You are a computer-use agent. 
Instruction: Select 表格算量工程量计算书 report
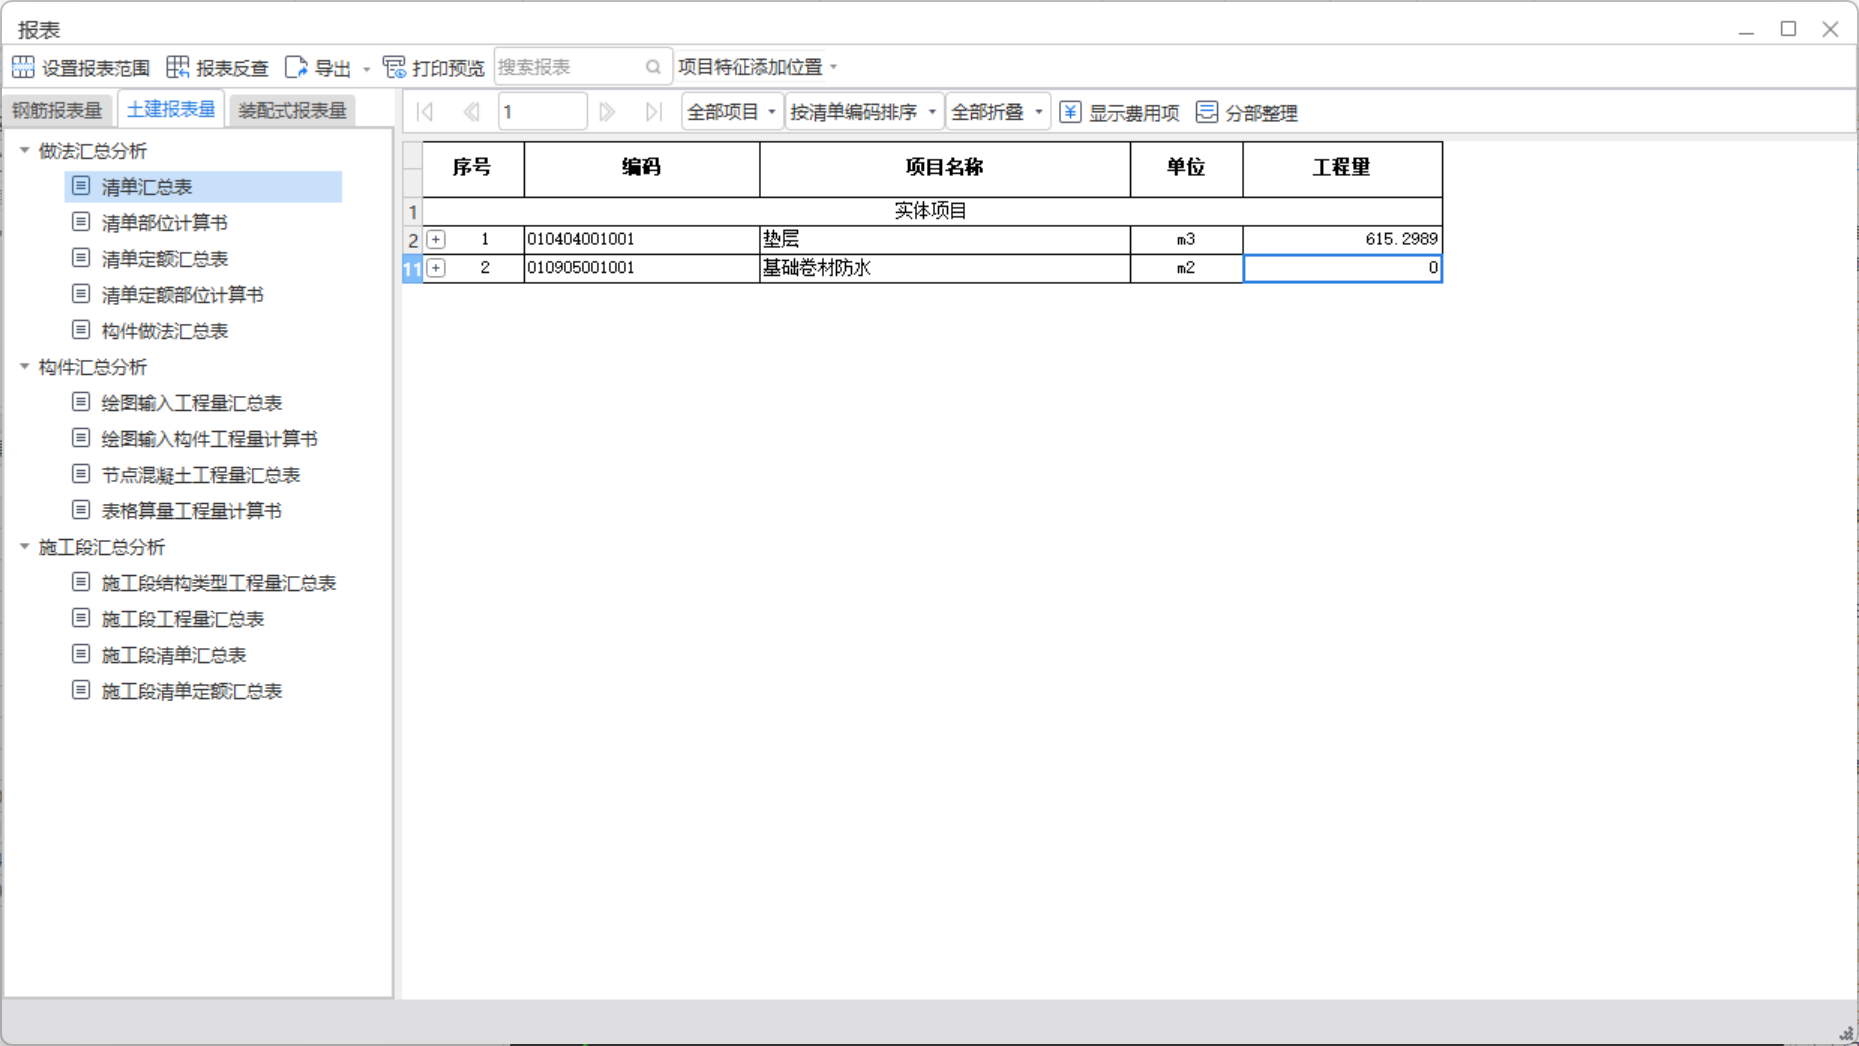pos(191,511)
